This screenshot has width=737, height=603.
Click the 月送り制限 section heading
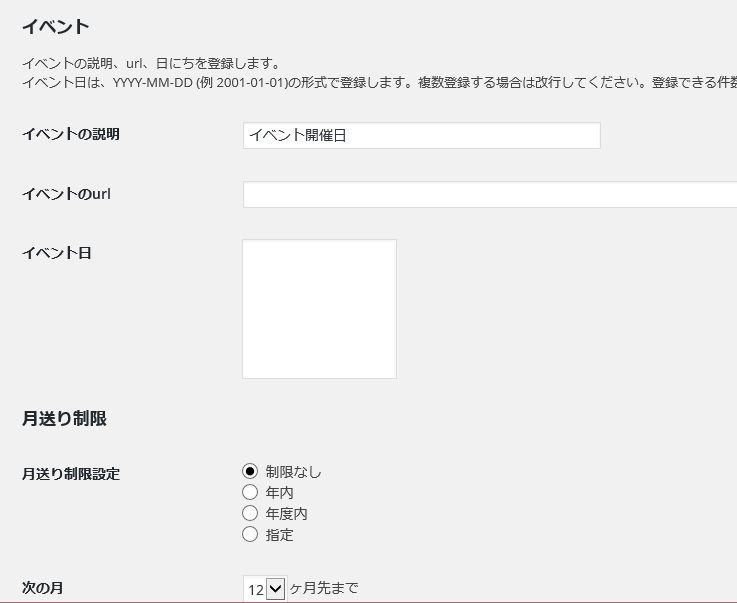point(64,419)
